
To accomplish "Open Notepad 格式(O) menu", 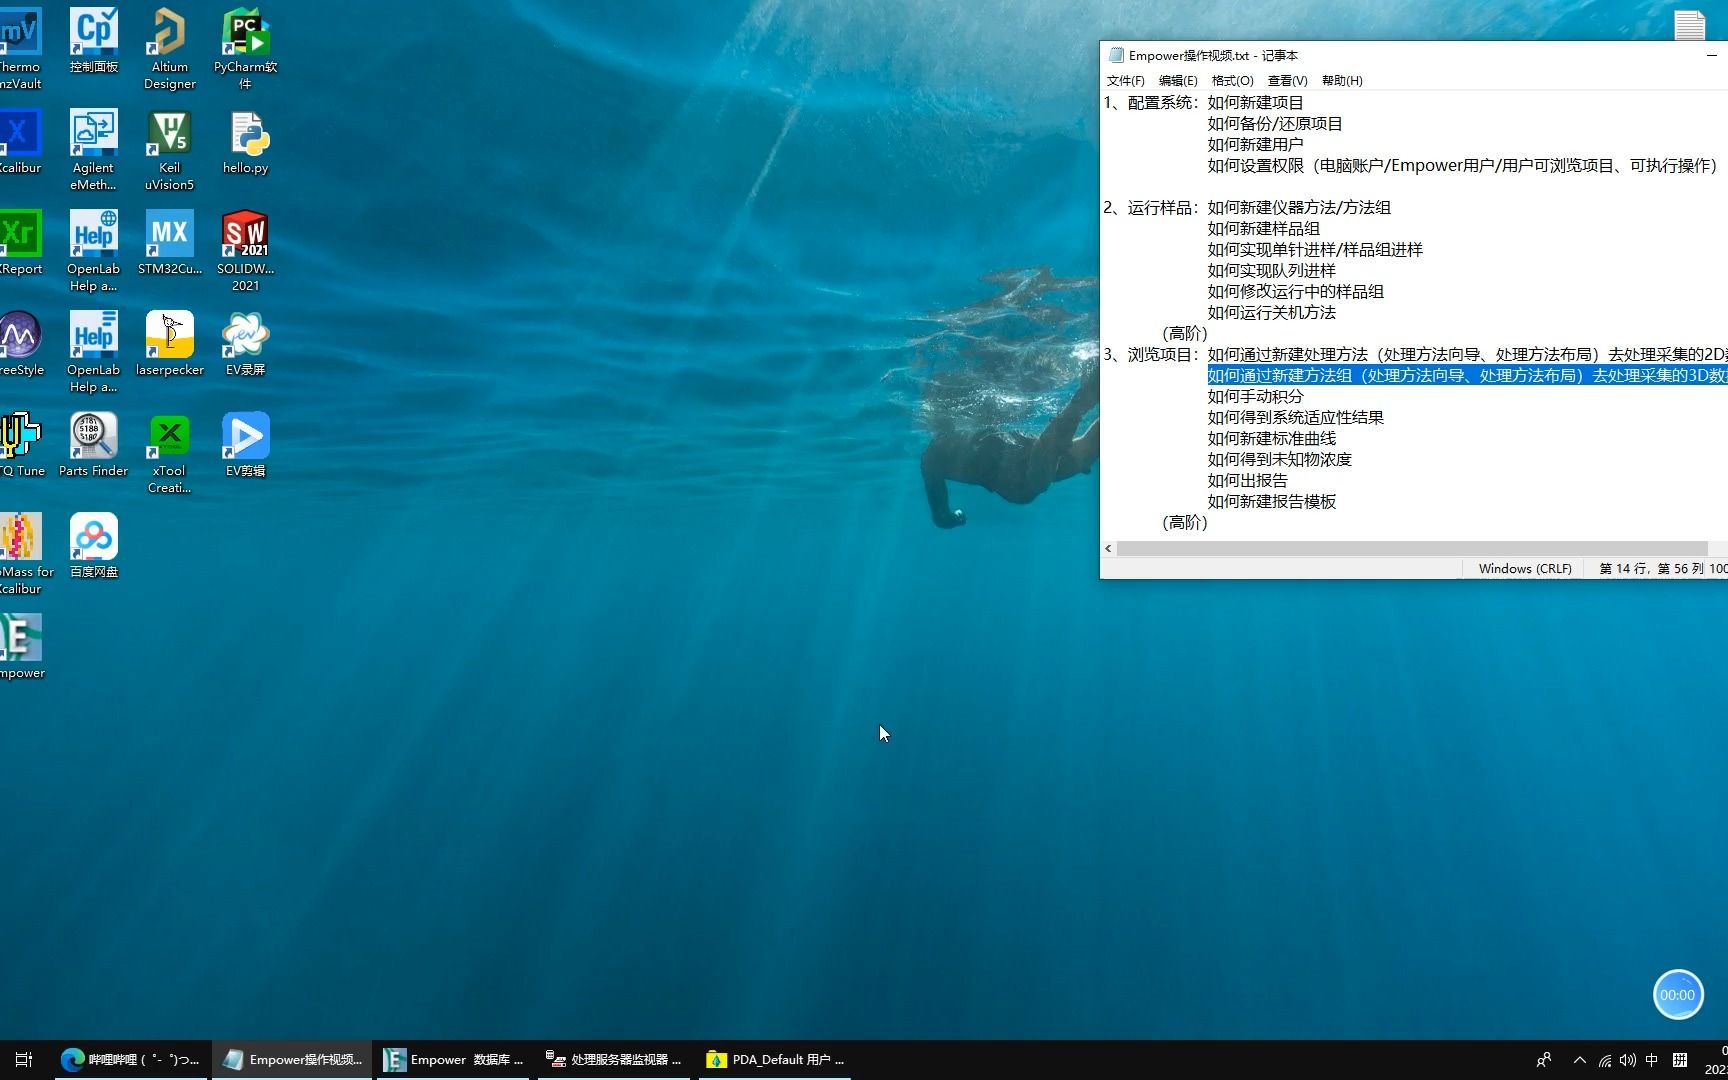I will (x=1232, y=81).
